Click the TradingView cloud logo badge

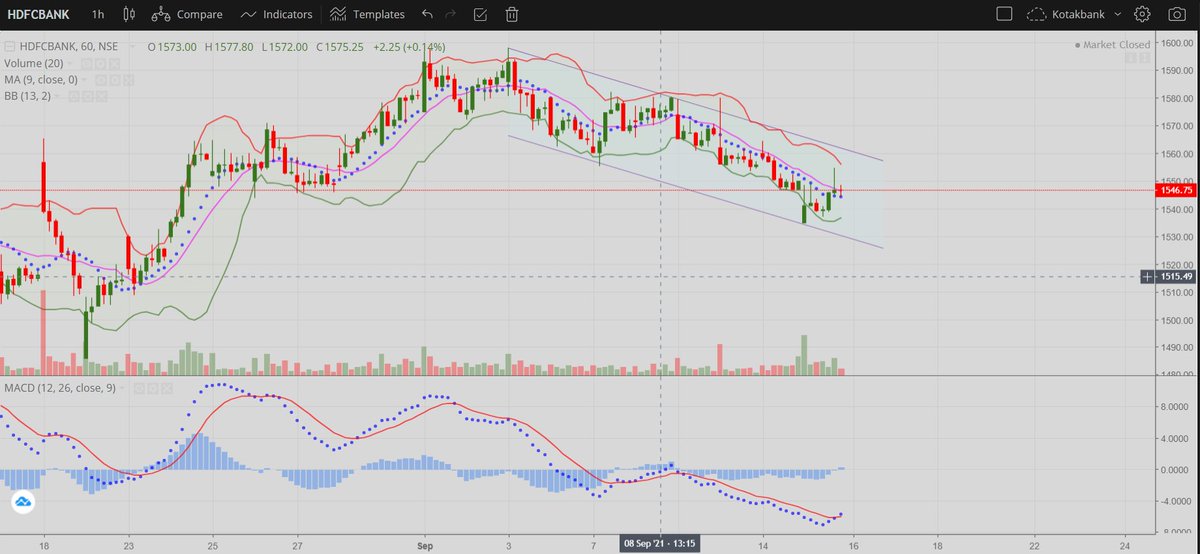click(x=23, y=503)
